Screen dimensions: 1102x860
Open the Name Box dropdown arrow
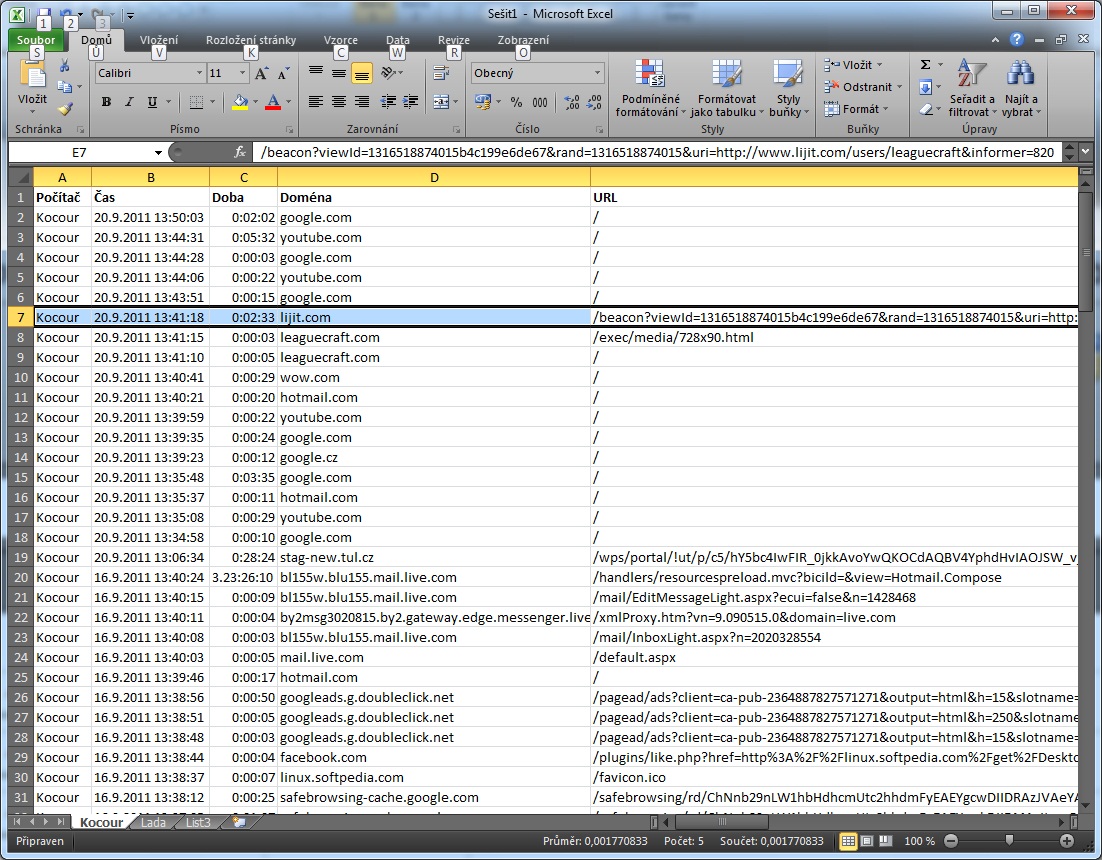pos(158,152)
